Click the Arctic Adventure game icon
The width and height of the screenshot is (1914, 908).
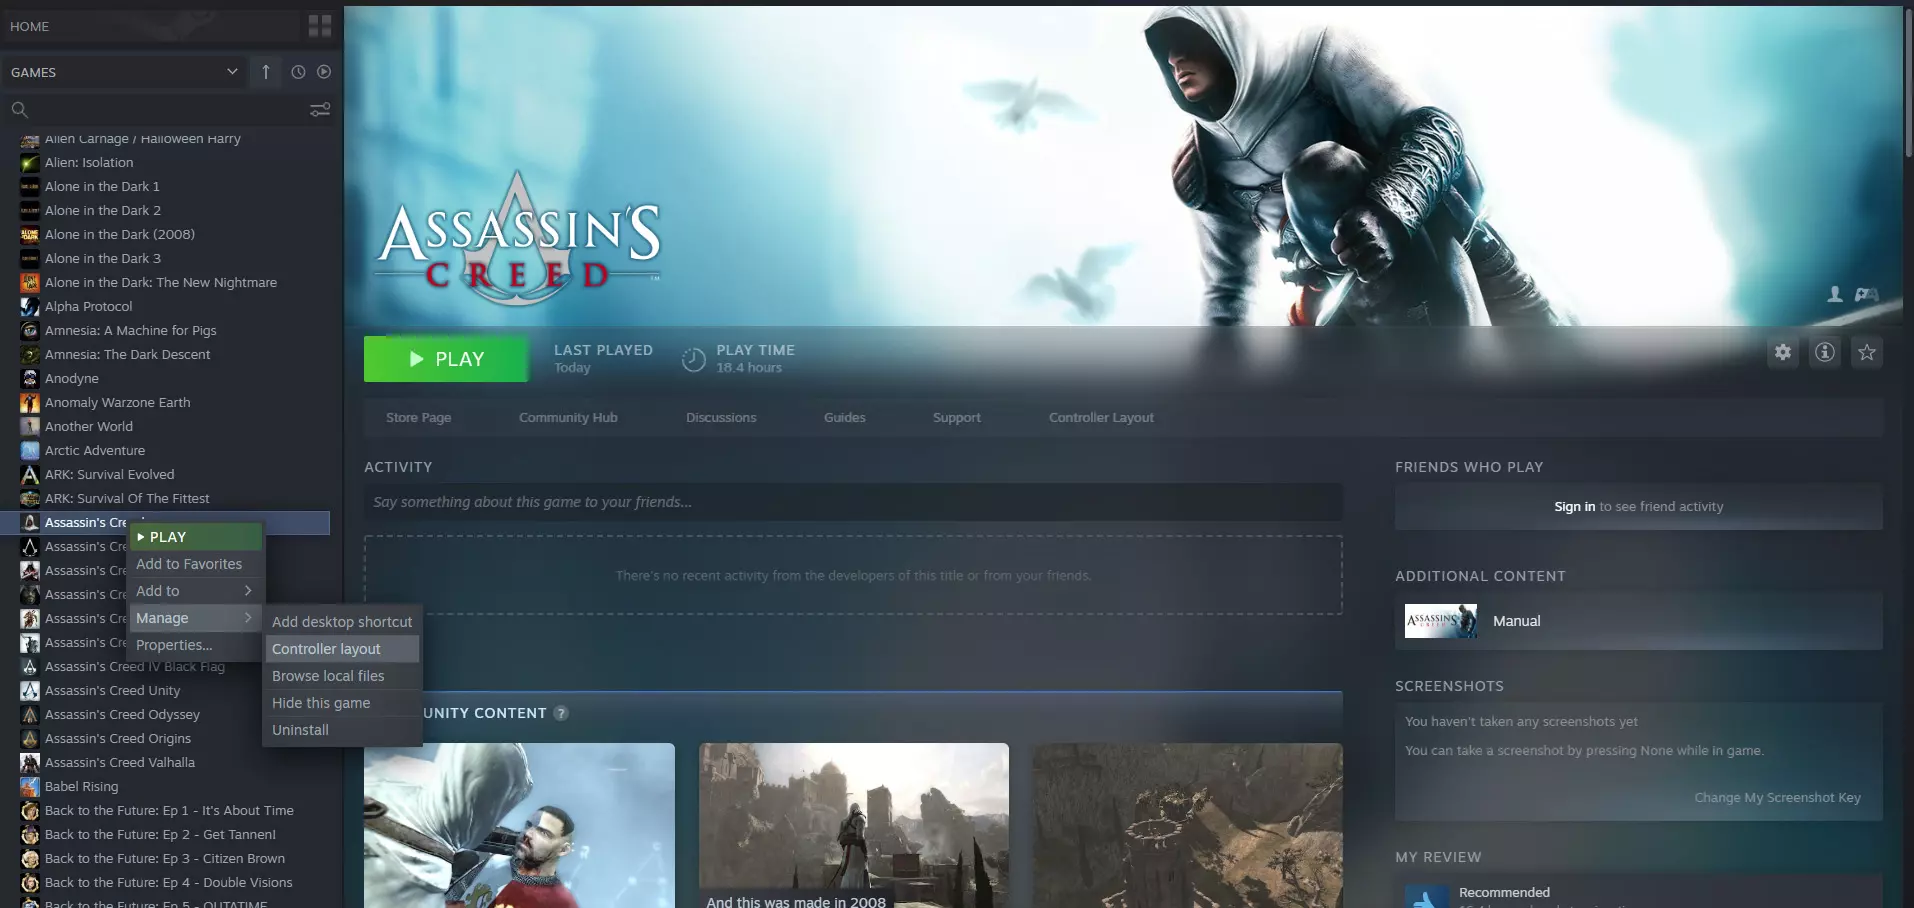tap(30, 451)
